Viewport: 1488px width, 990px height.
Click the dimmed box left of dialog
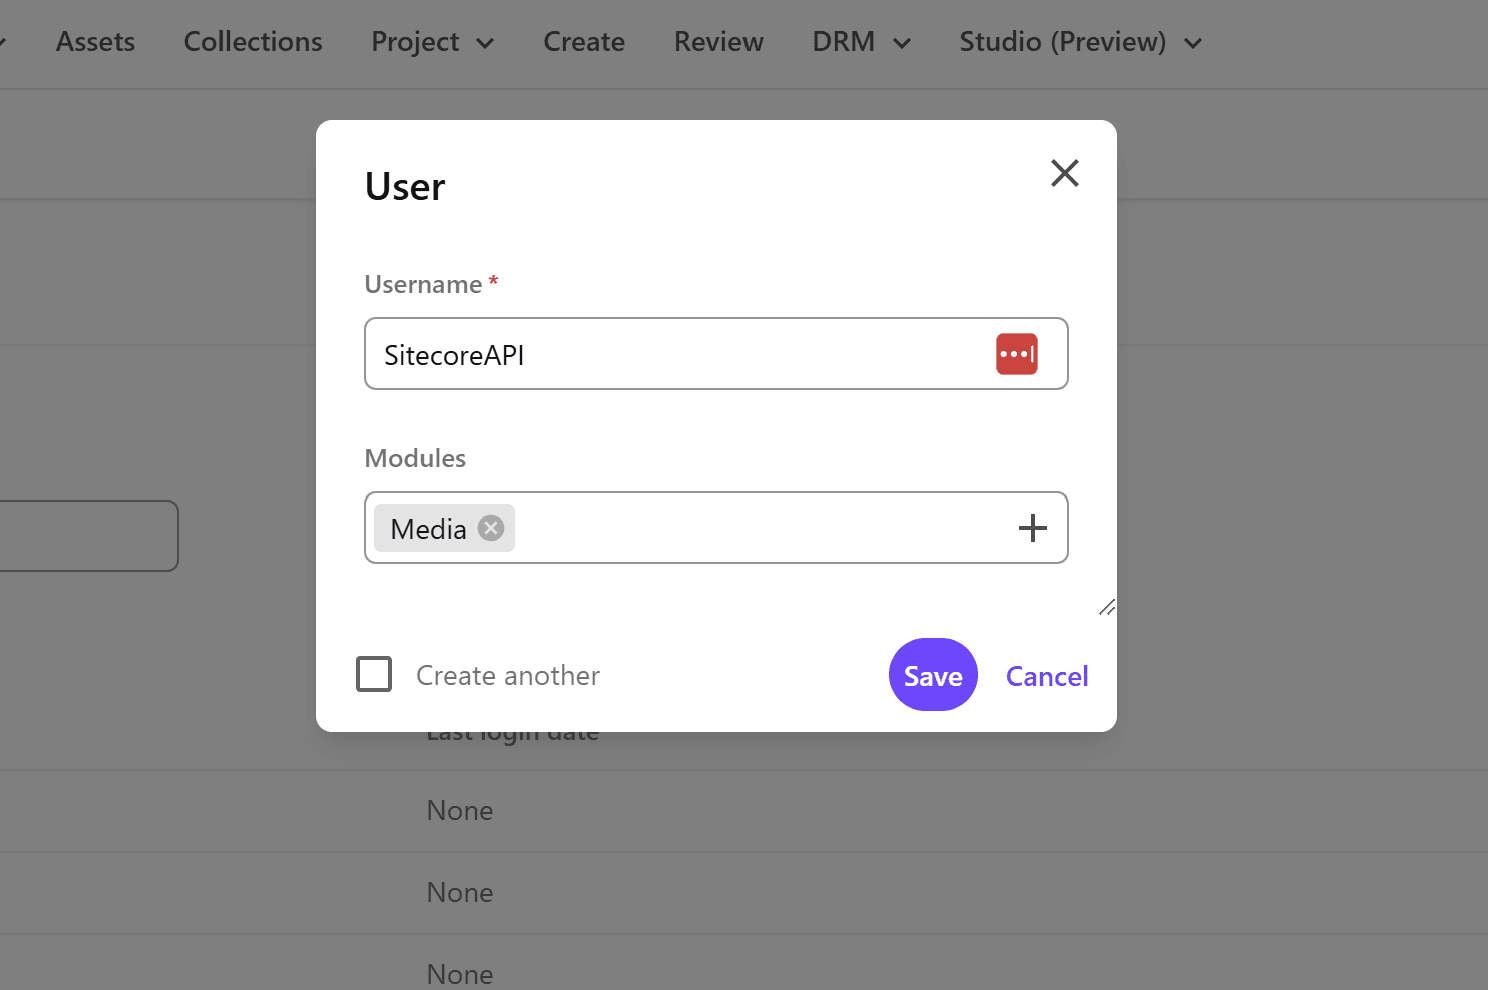click(88, 536)
